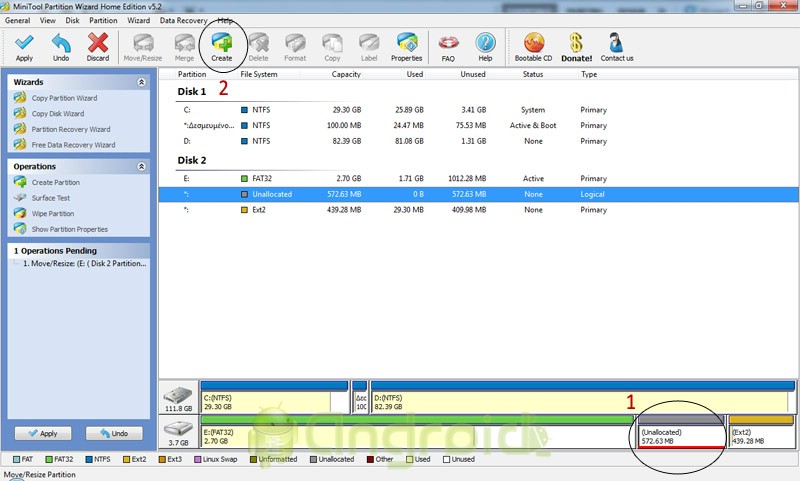Click the Used column header
The width and height of the screenshot is (800, 481).
pos(415,74)
